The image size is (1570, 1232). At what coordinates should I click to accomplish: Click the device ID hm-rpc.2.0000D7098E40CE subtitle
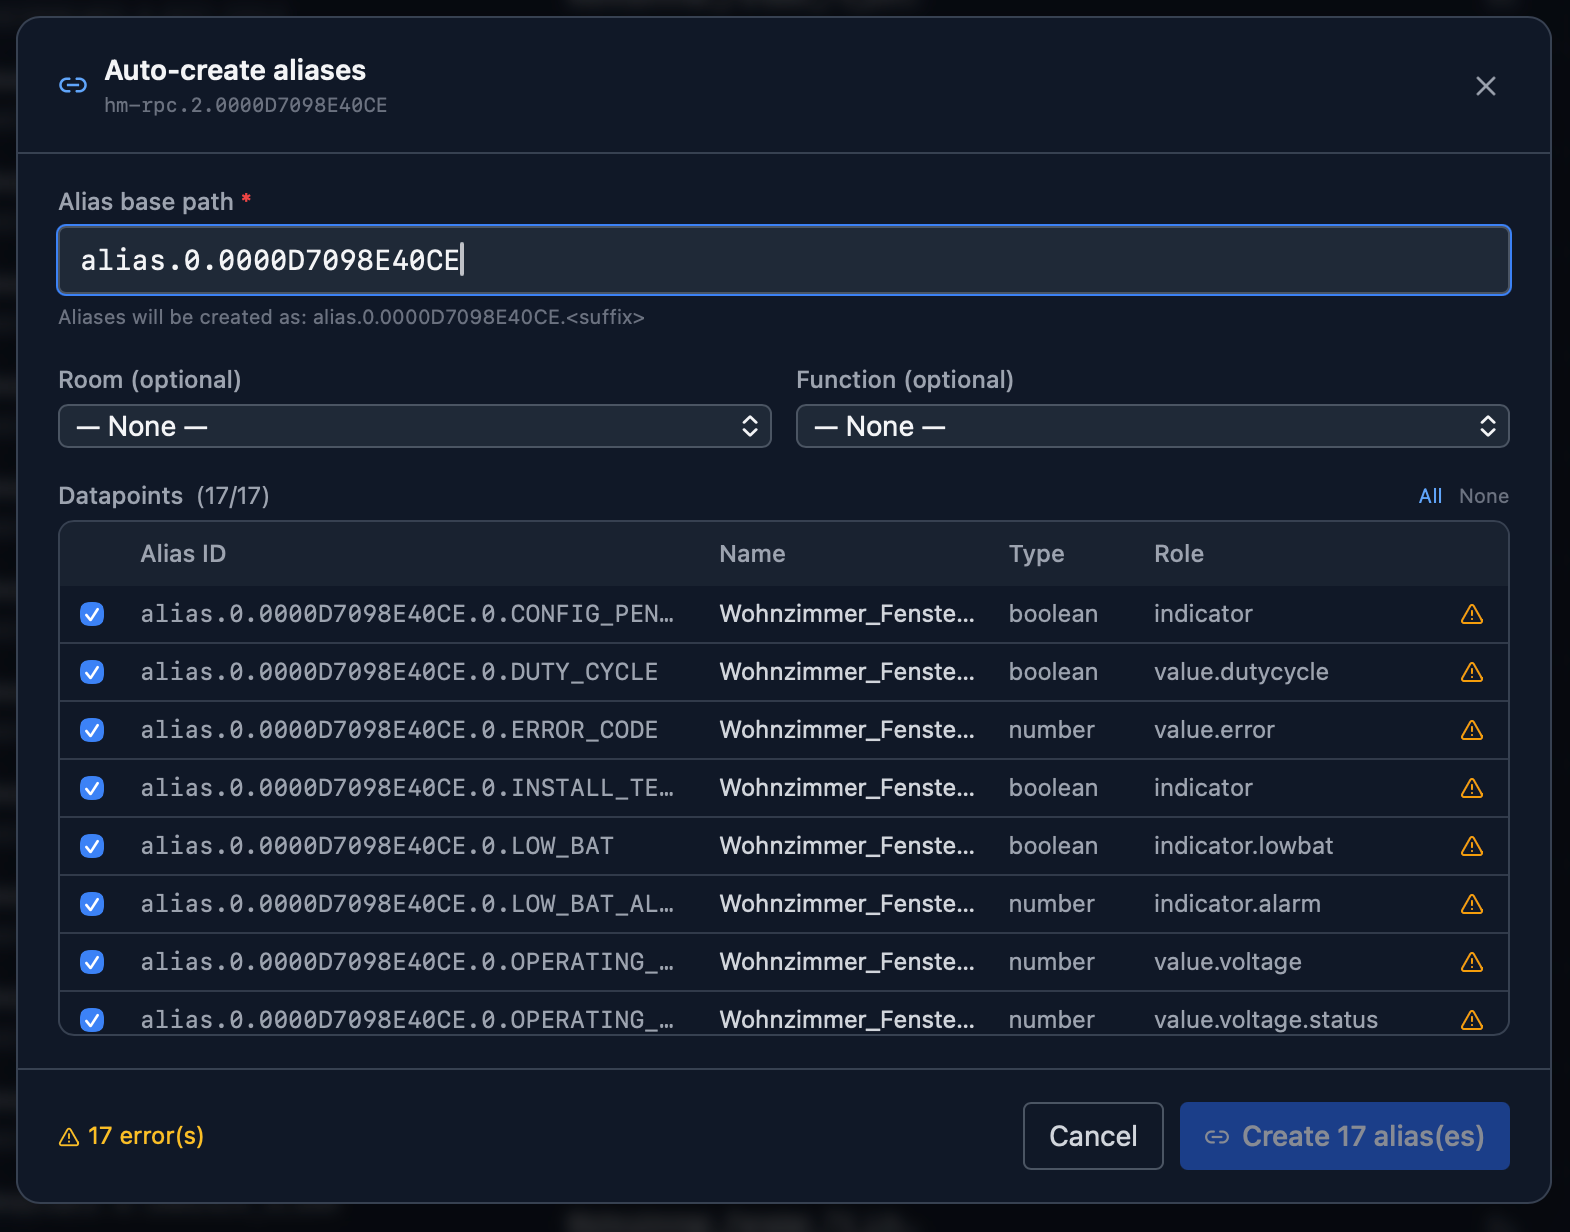coord(245,105)
